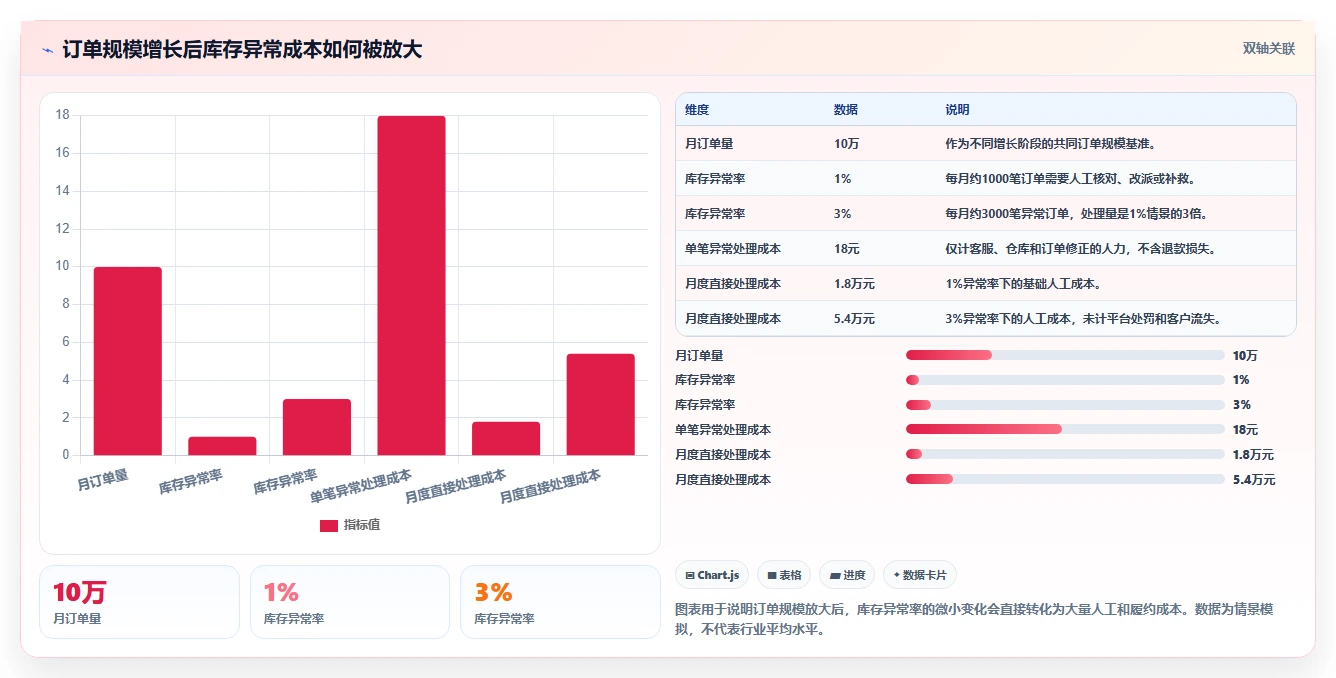Screen dimensions: 1336x678
Task: Click the progress bar valued 1.8万元
Action: click(x=1065, y=454)
